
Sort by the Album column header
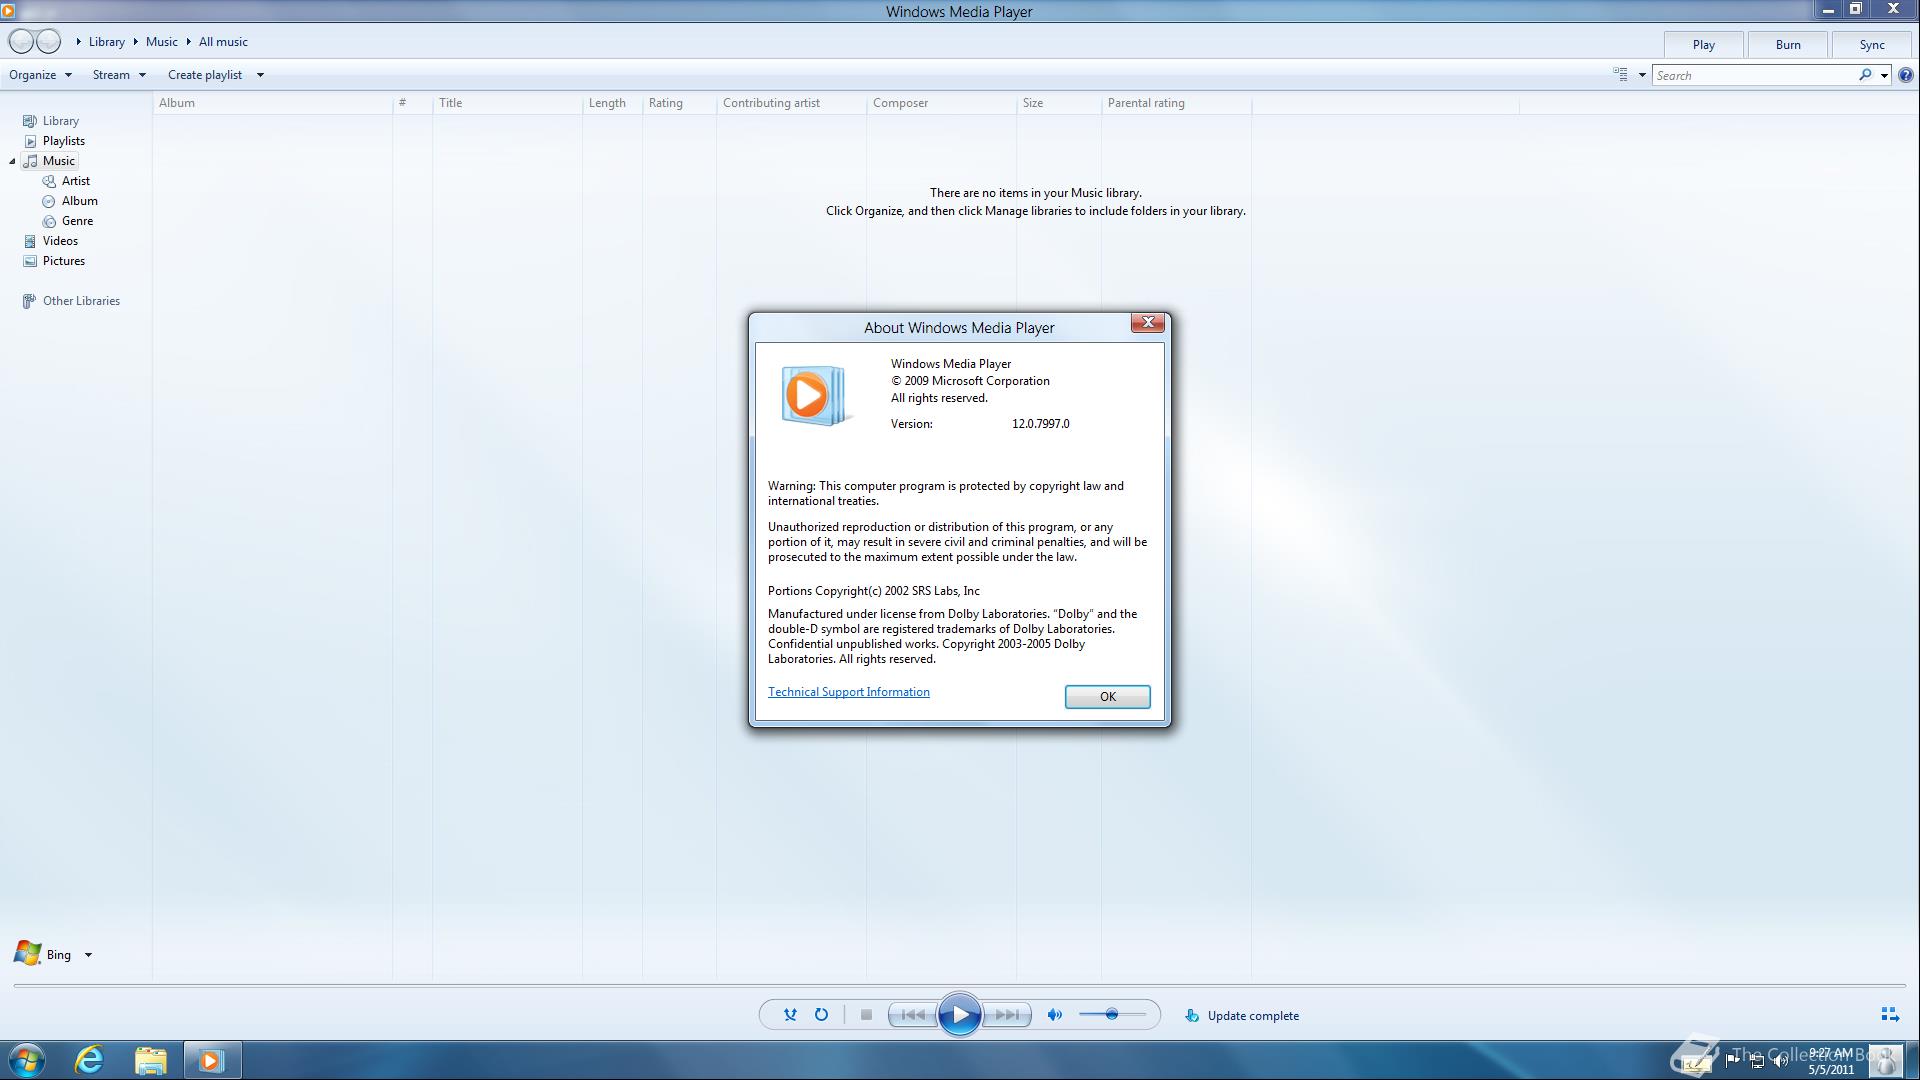point(272,103)
